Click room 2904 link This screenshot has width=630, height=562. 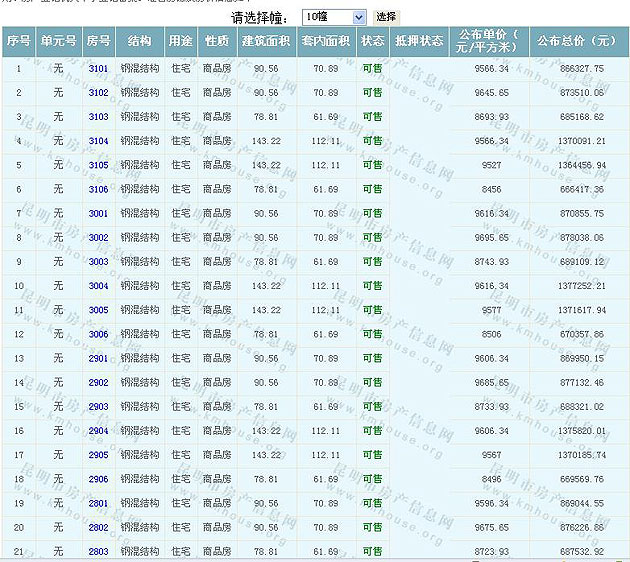tap(98, 431)
